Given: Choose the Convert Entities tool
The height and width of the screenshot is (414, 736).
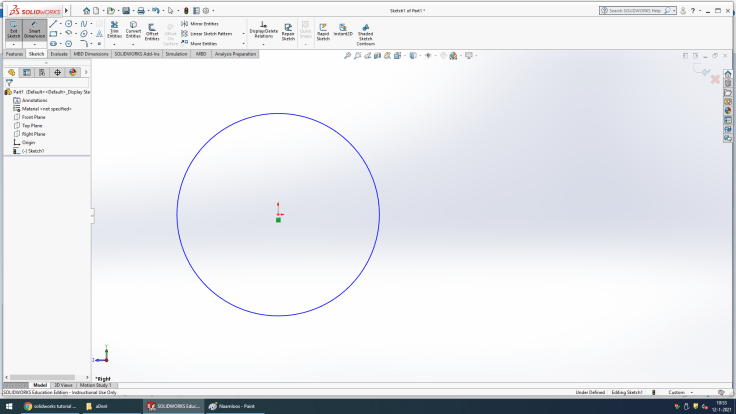Looking at the screenshot, I should pos(133,32).
